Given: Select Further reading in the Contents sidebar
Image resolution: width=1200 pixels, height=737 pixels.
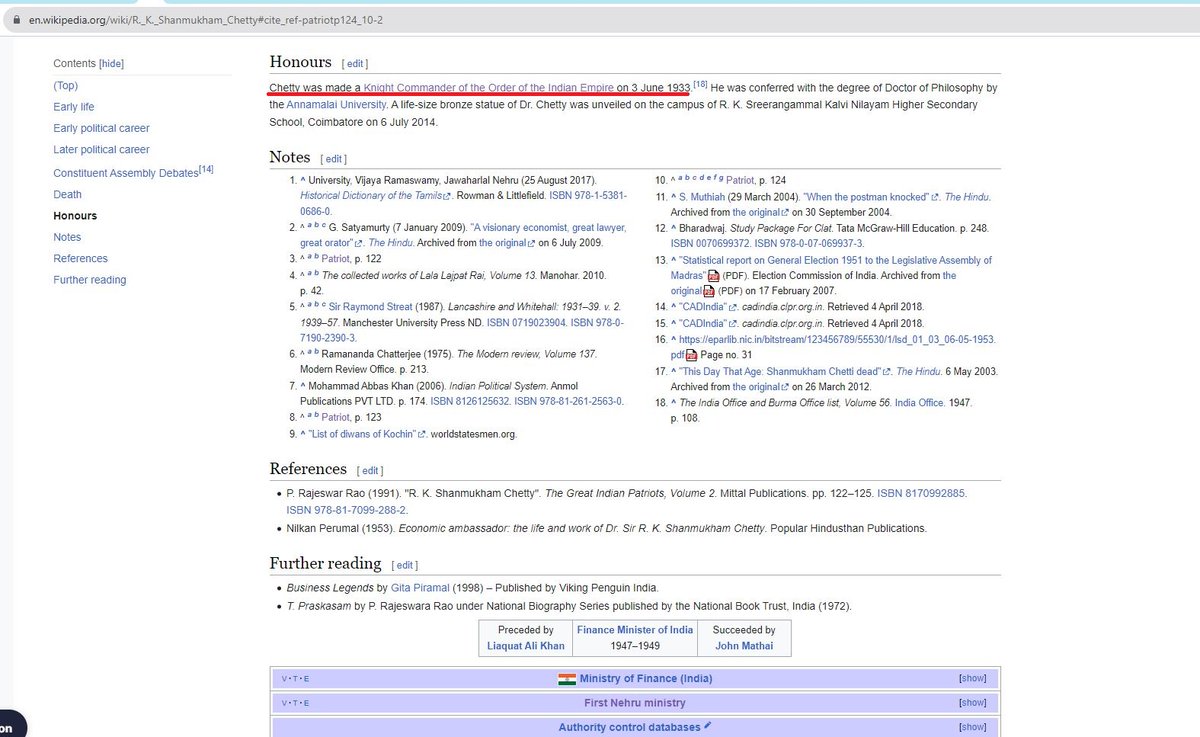Looking at the screenshot, I should (90, 280).
